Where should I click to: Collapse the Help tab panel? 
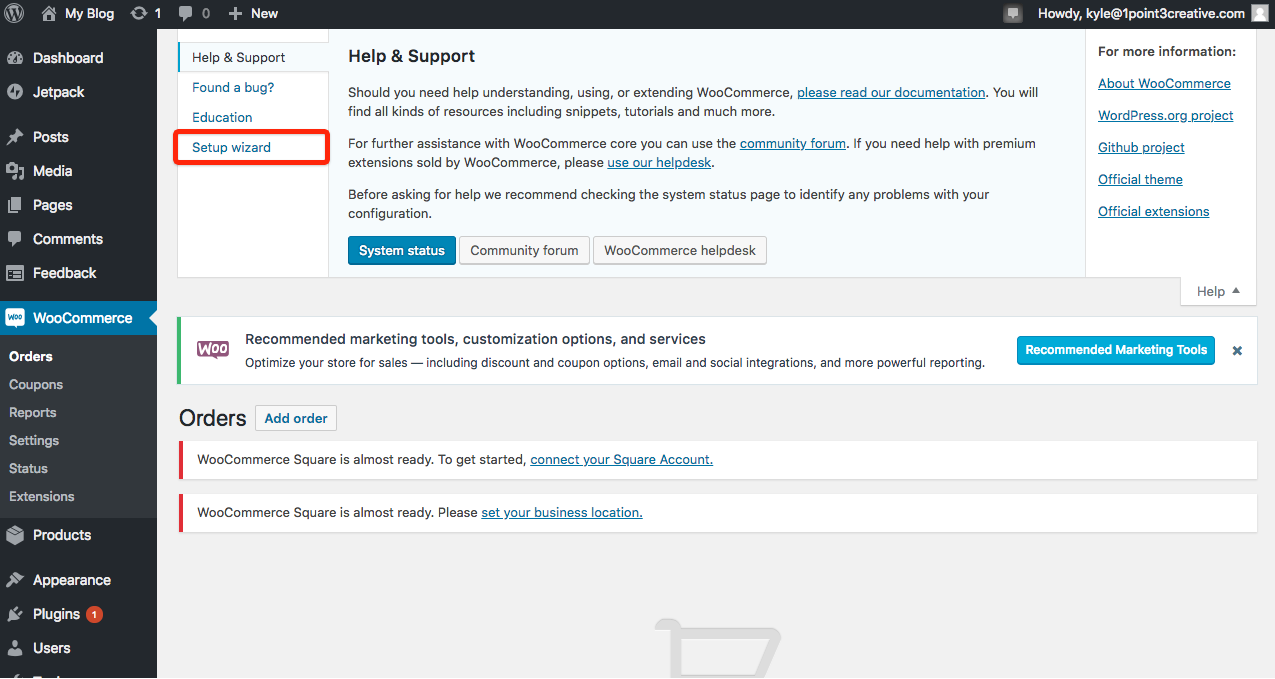click(x=1218, y=291)
